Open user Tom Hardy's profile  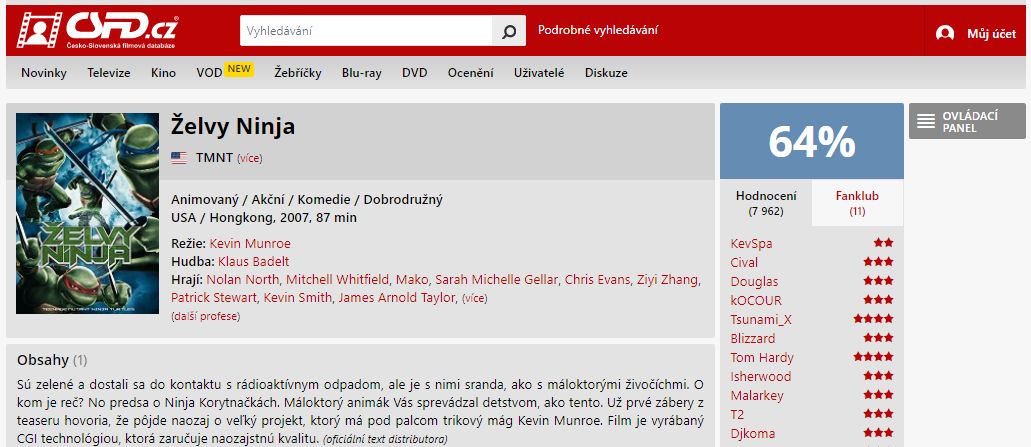pyautogui.click(x=762, y=358)
